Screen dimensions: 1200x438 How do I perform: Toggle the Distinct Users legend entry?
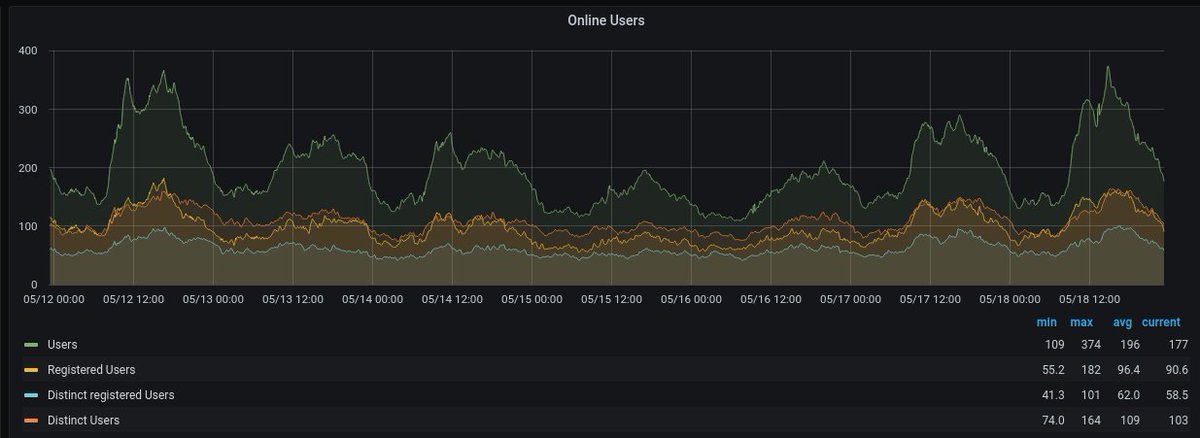tap(83, 420)
